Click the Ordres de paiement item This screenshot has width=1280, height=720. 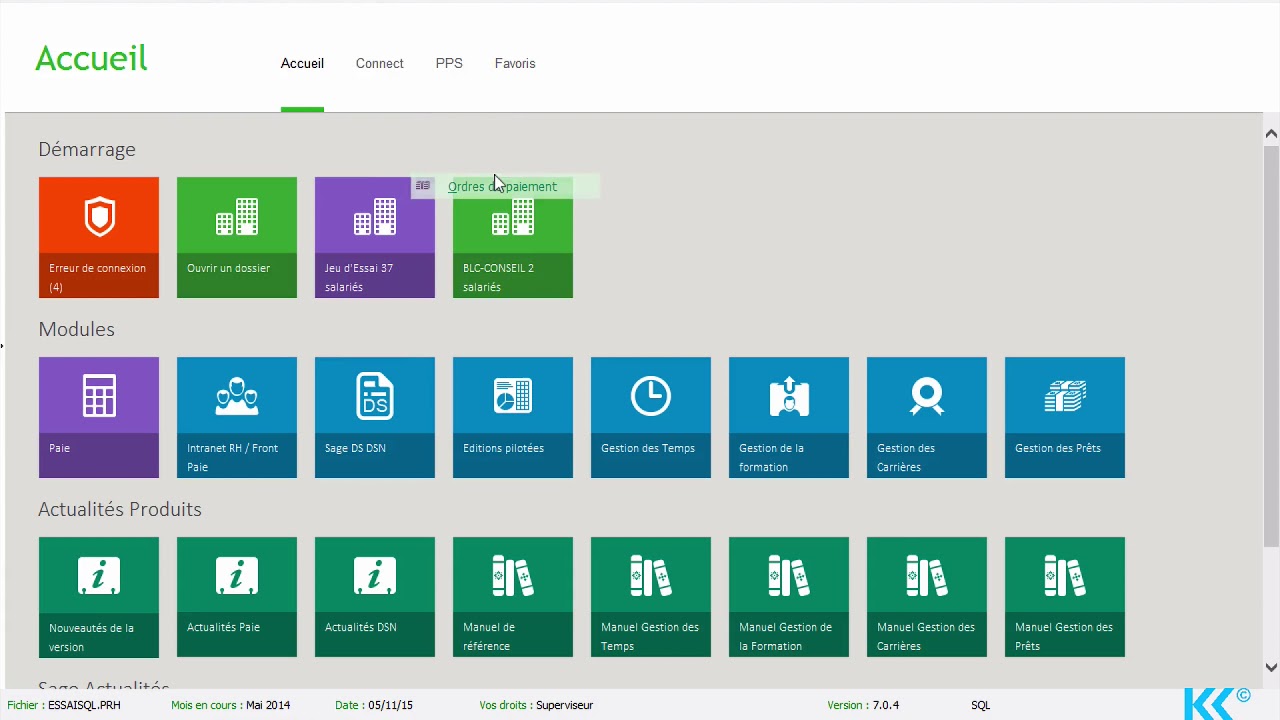pyautogui.click(x=505, y=186)
